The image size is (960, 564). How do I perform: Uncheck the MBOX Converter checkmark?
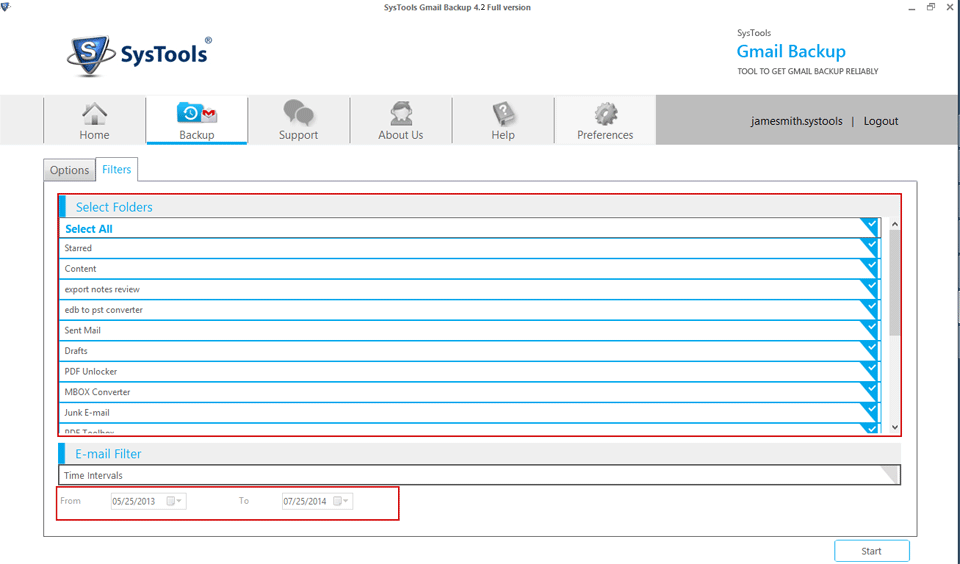869,391
